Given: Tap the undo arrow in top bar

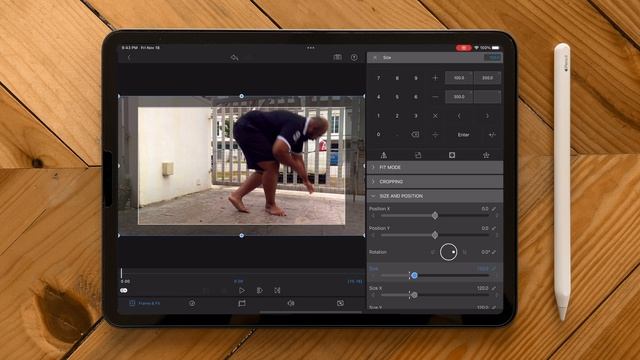Looking at the screenshot, I should 234,58.
